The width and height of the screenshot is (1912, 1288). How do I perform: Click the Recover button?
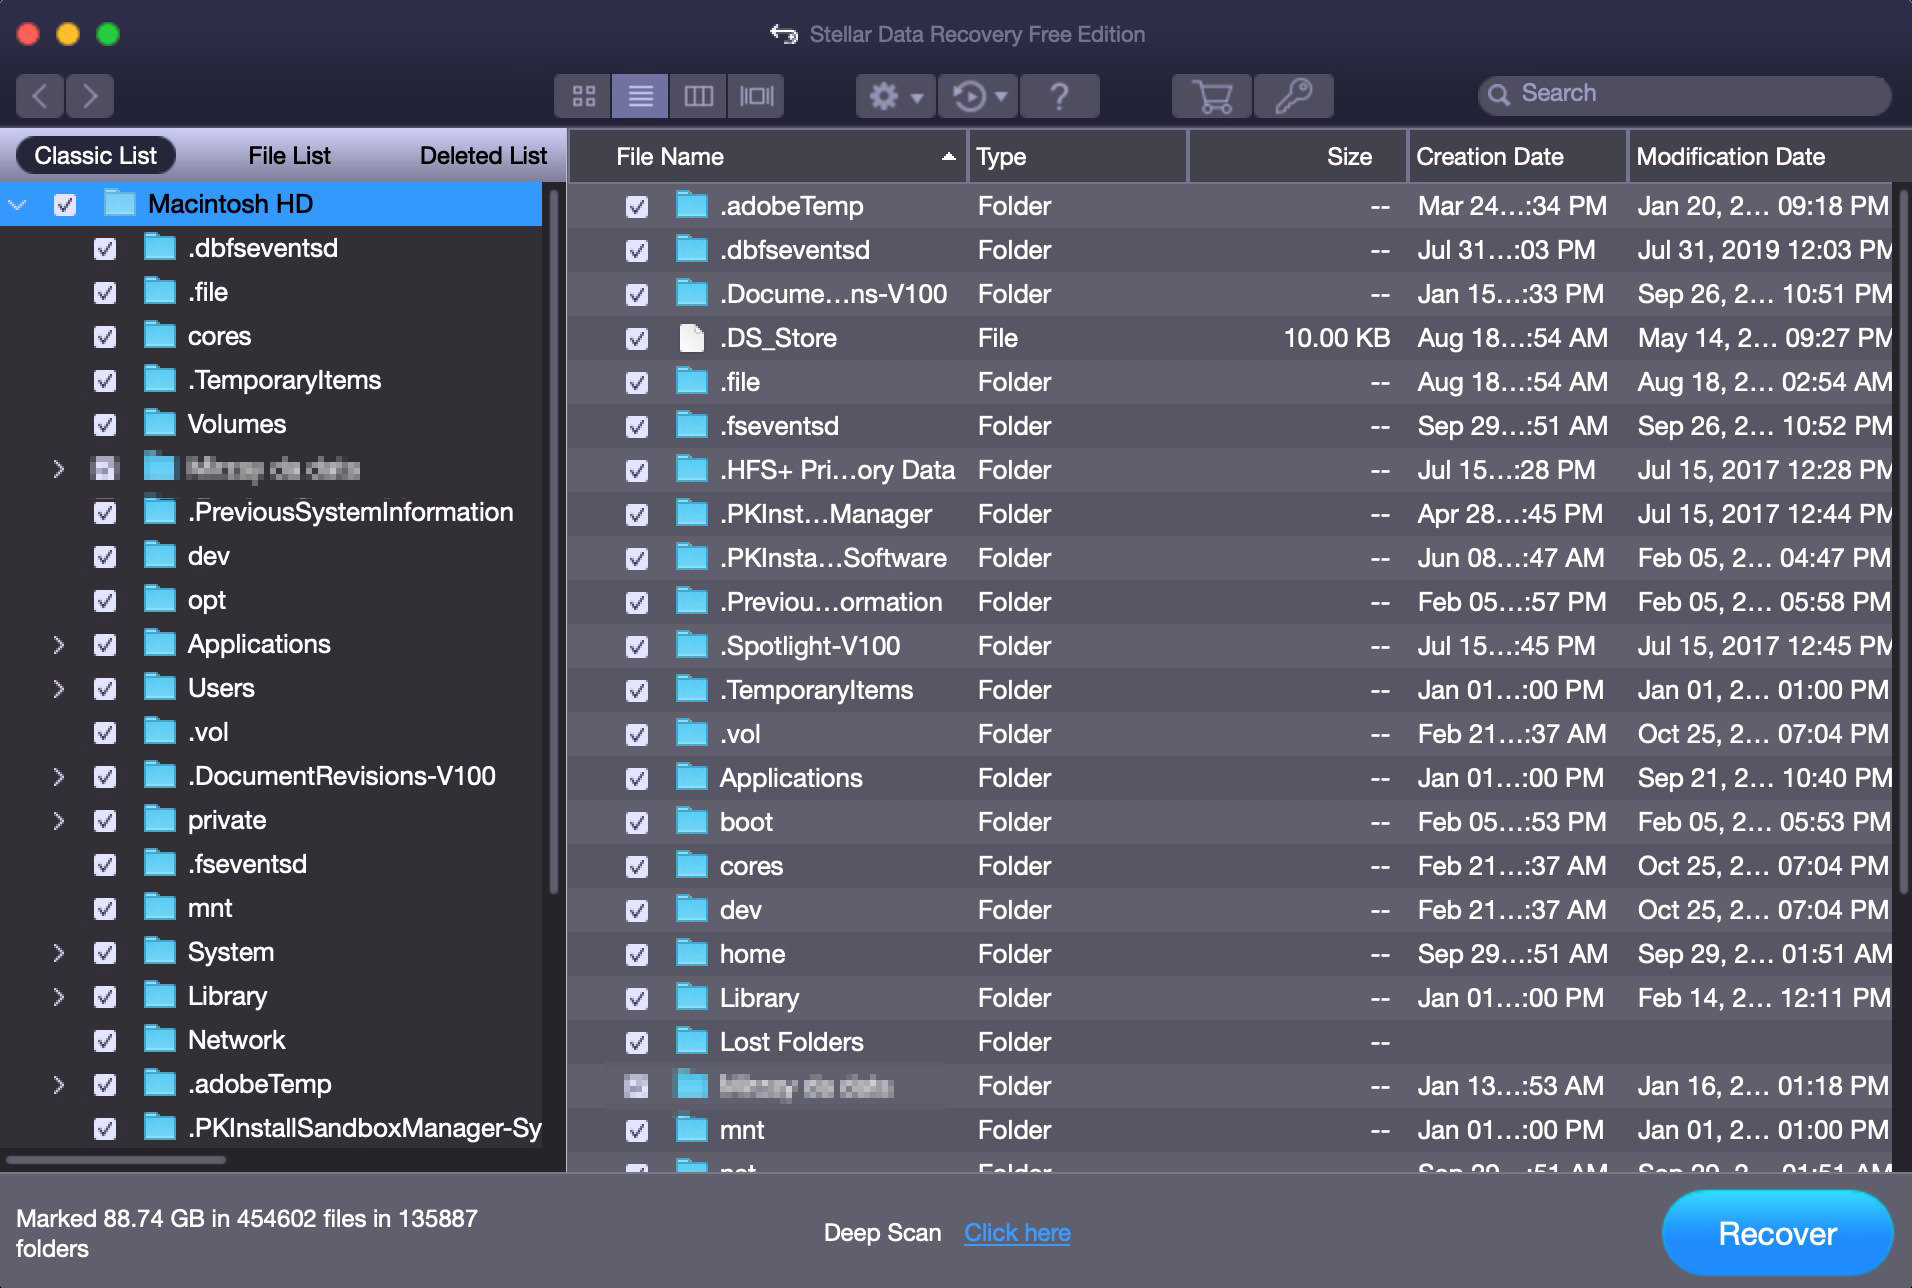1777,1233
